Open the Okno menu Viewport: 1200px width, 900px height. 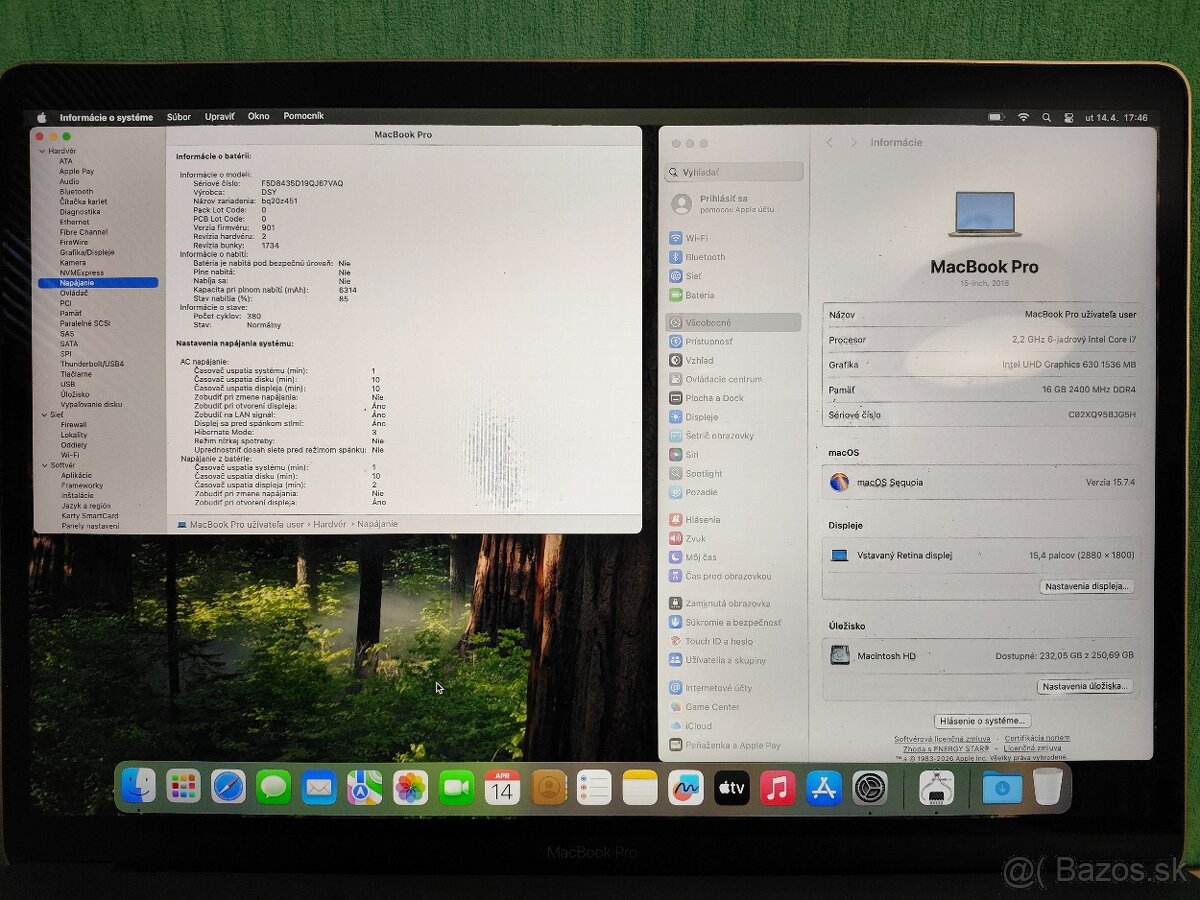tap(258, 116)
